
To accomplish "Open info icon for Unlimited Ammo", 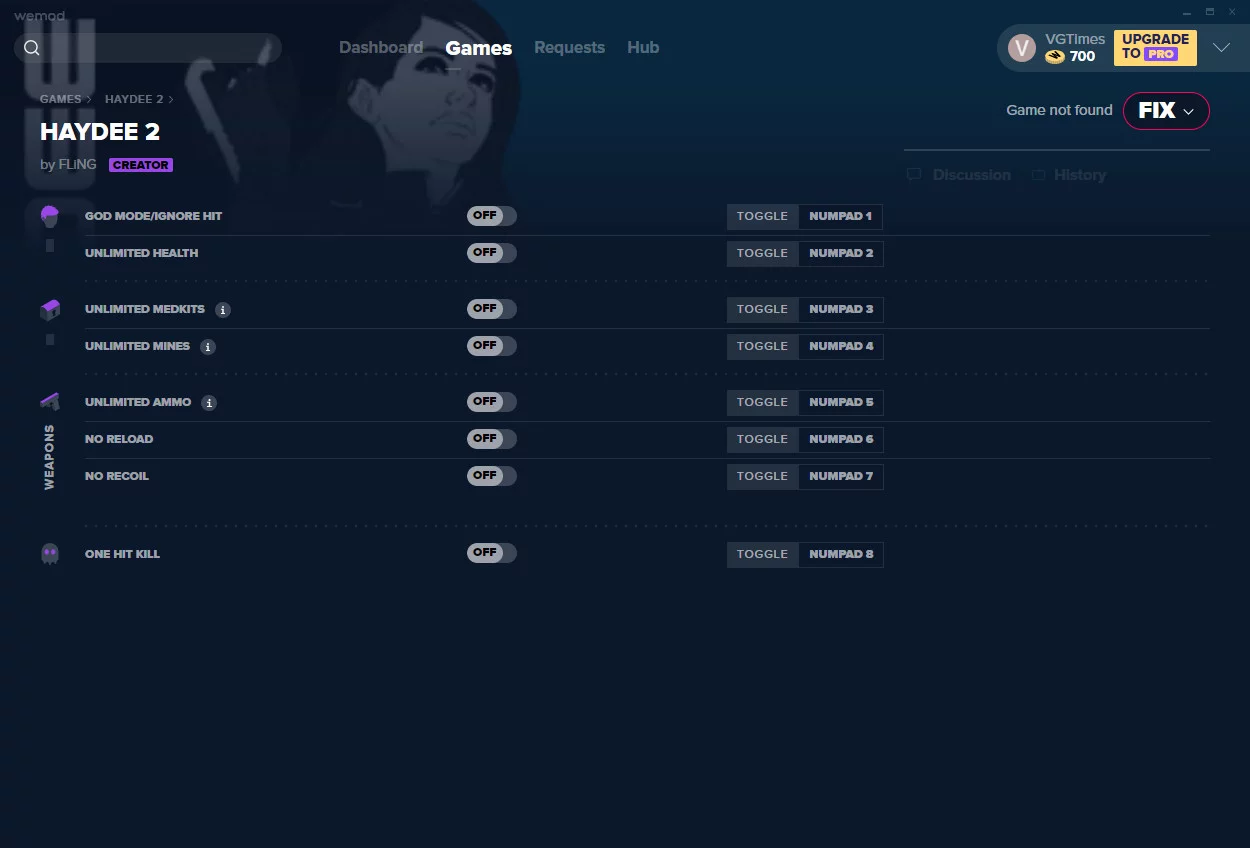I will (209, 403).
